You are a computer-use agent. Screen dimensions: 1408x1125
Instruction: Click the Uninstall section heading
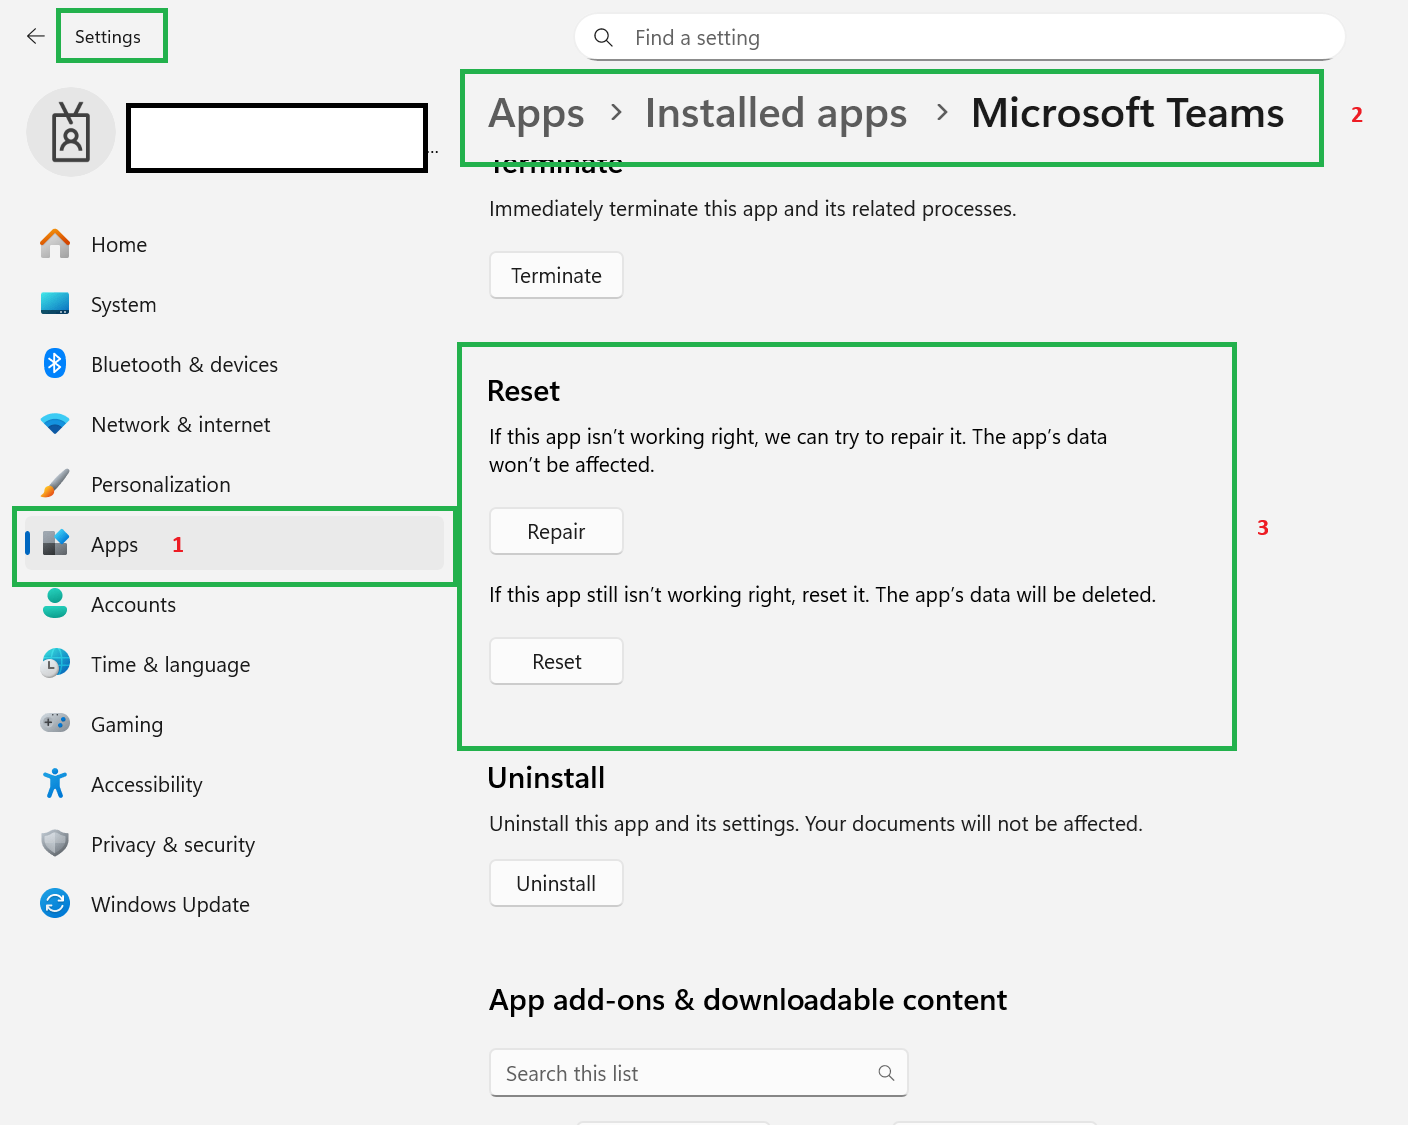point(546,778)
